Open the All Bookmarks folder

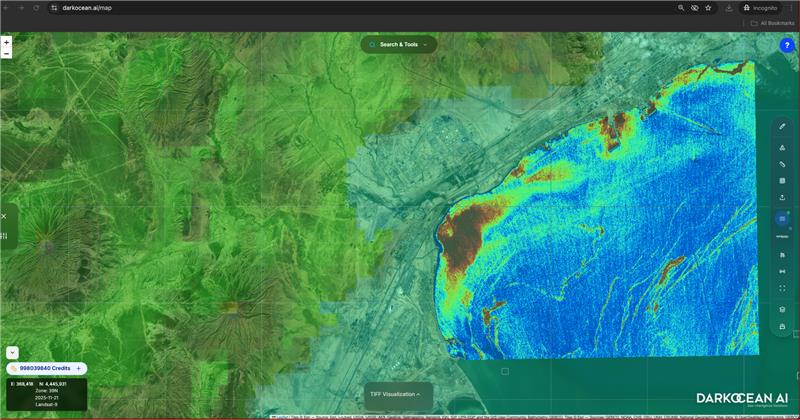click(x=773, y=23)
